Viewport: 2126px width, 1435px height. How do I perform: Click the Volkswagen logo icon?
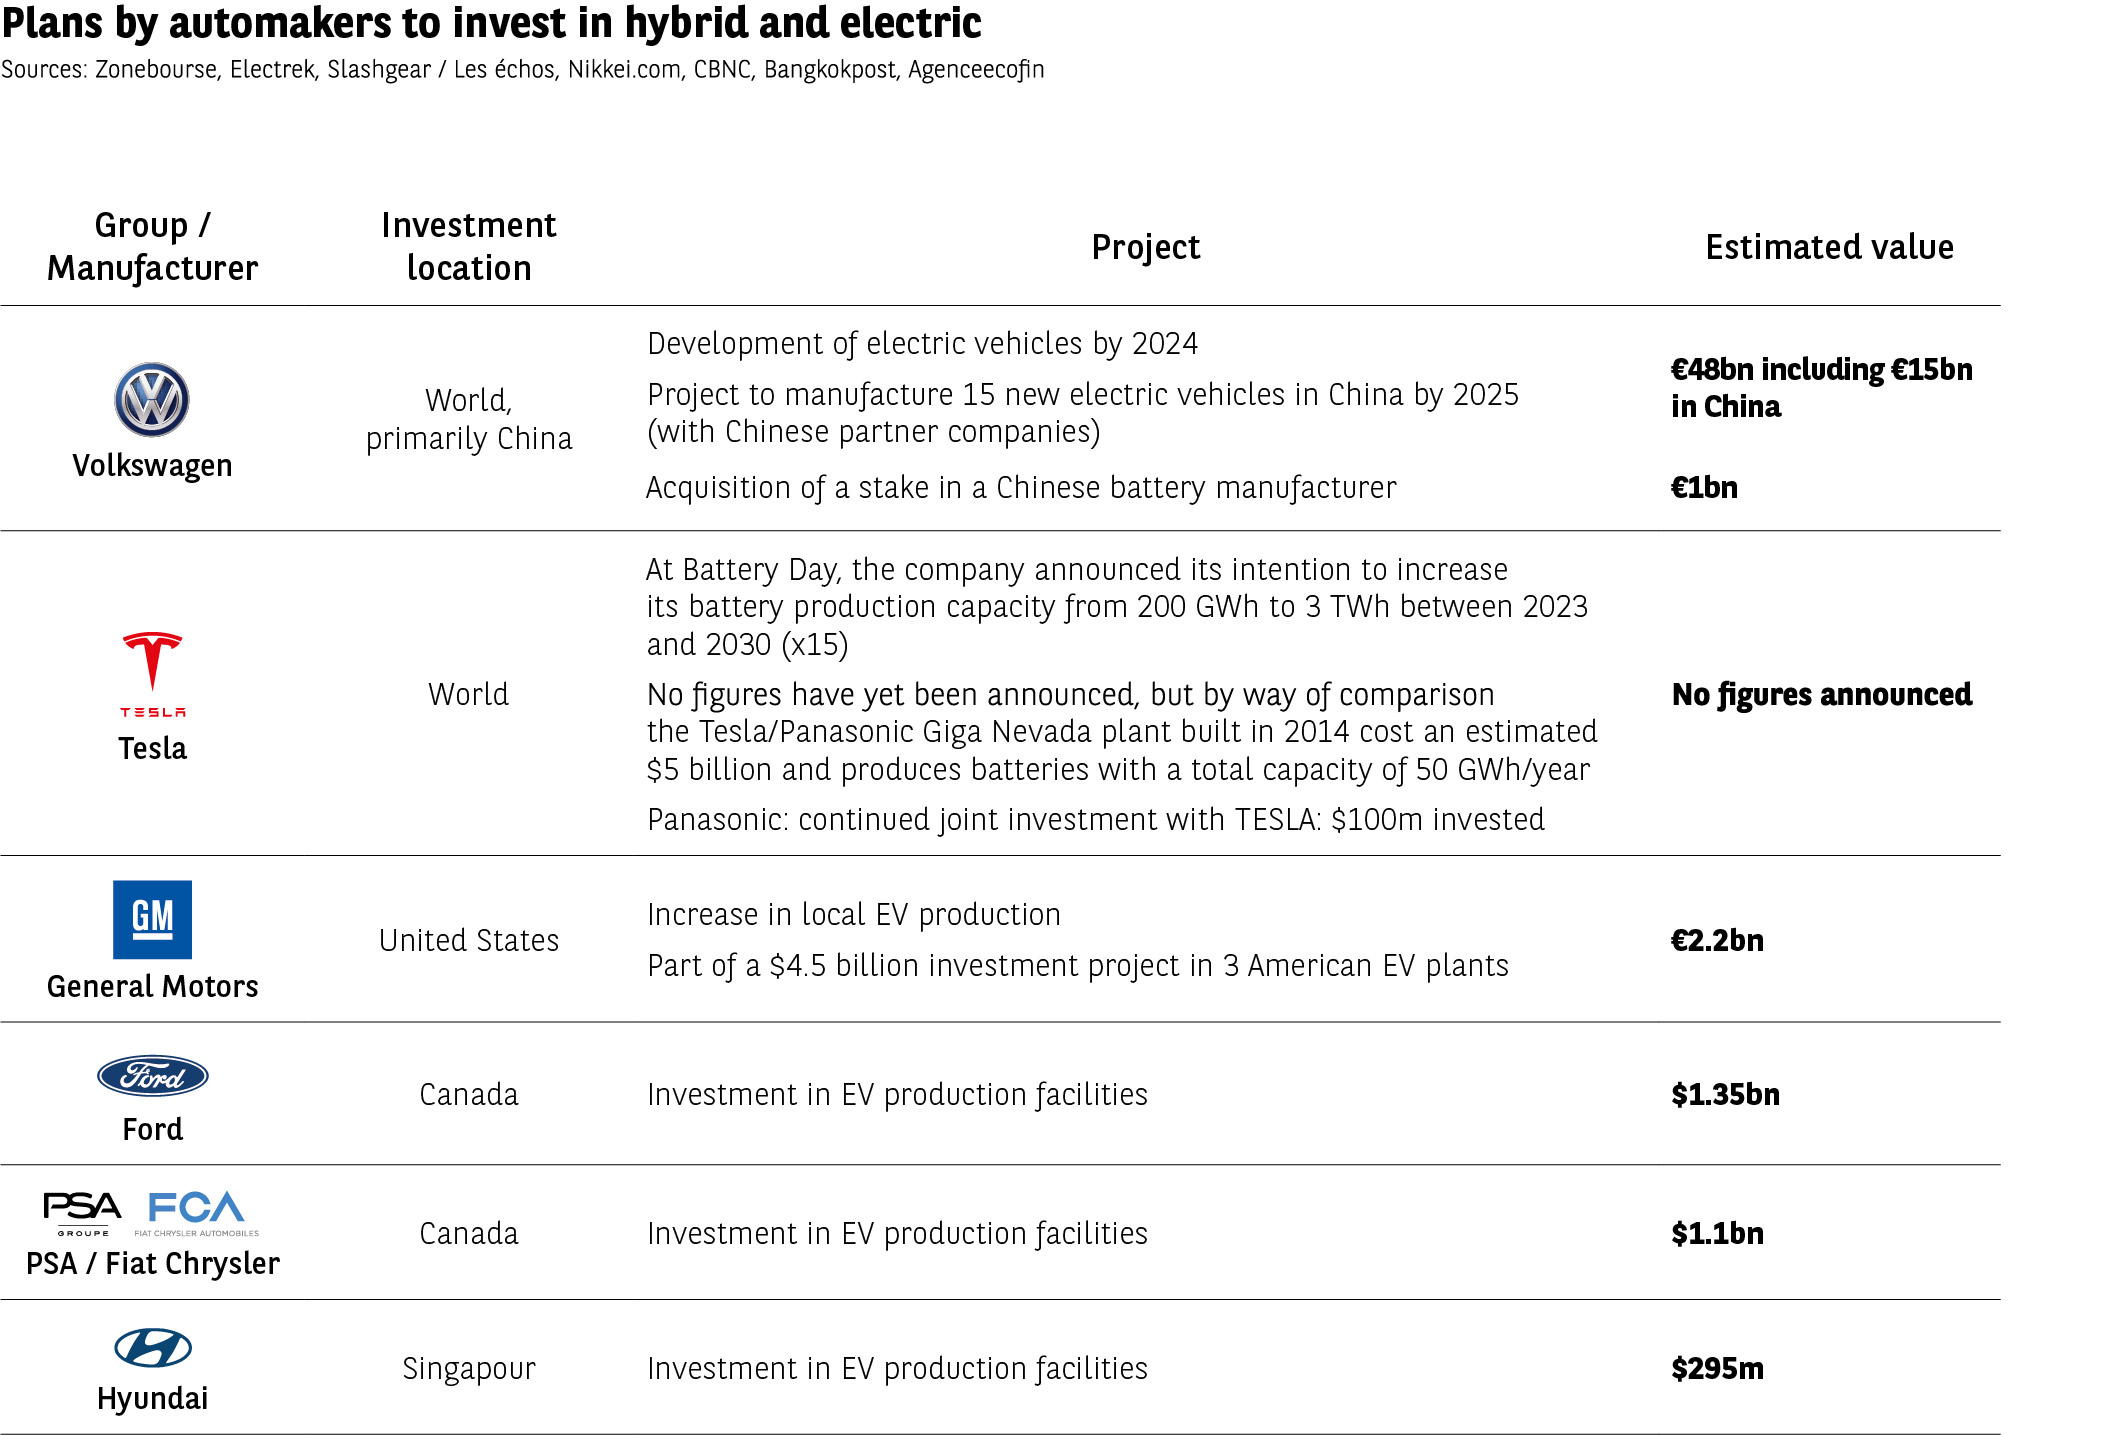point(152,399)
